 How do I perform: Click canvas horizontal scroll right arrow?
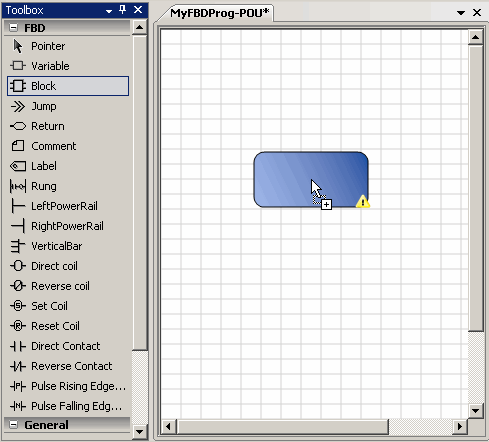[460, 426]
